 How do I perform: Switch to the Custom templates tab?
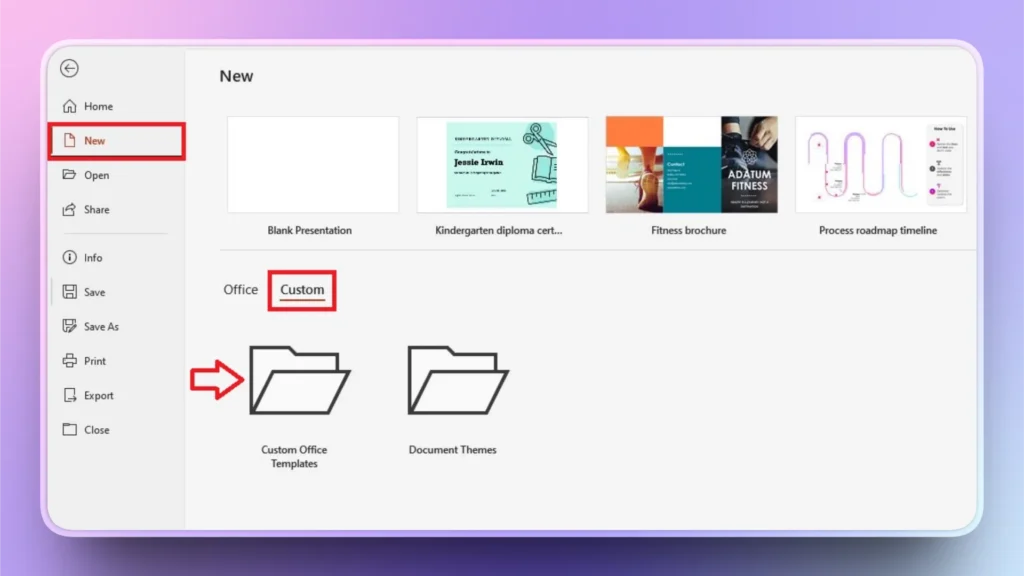pos(302,289)
